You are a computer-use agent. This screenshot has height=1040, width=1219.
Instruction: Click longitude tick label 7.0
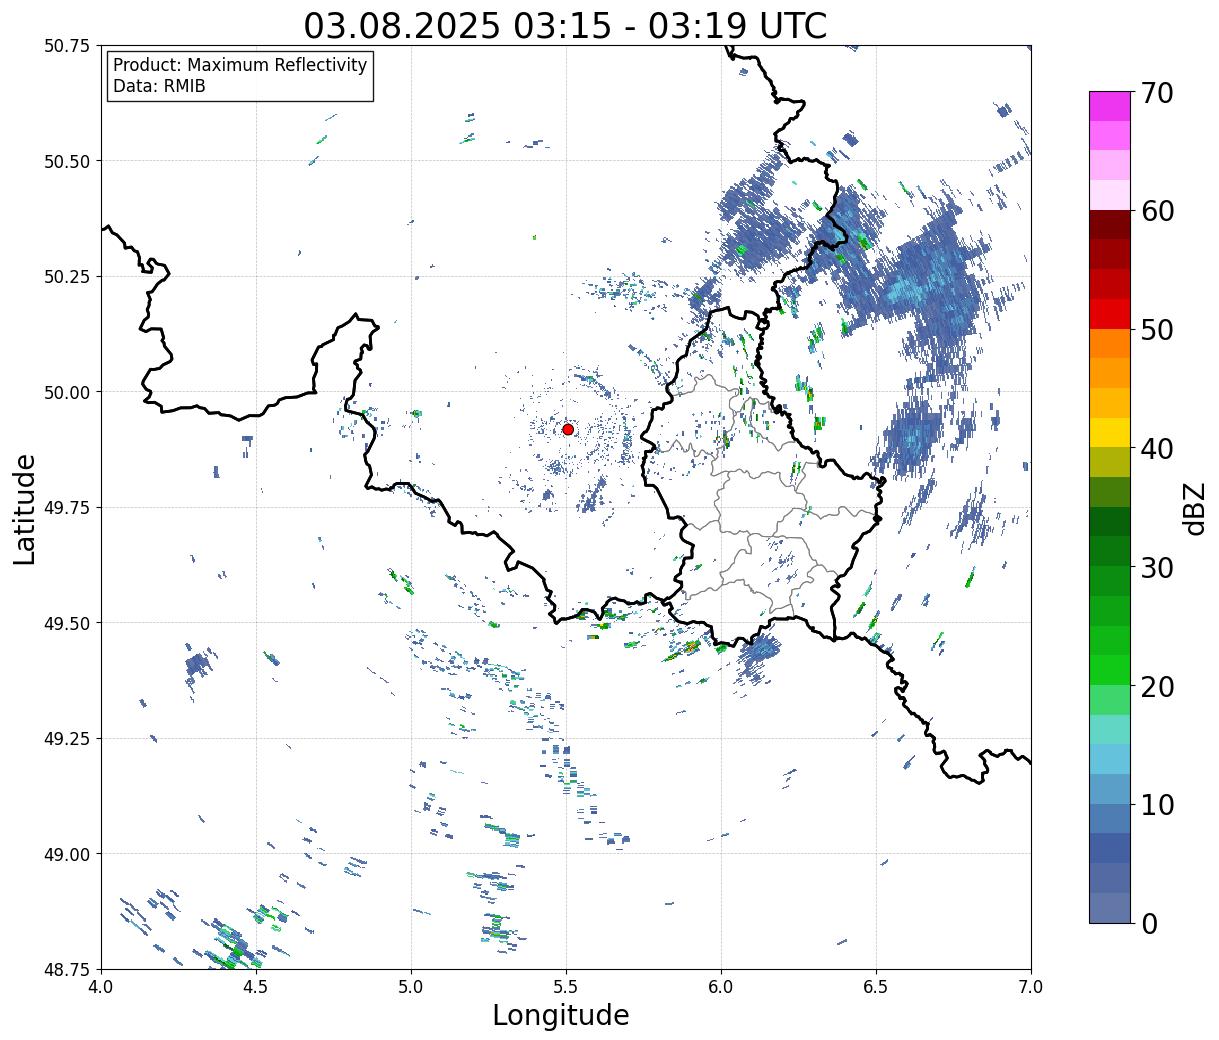point(1031,987)
